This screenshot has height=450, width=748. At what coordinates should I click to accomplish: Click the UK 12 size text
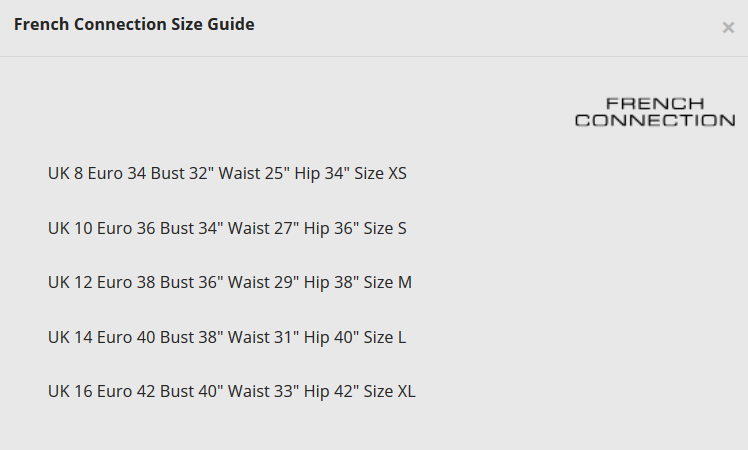(69, 282)
